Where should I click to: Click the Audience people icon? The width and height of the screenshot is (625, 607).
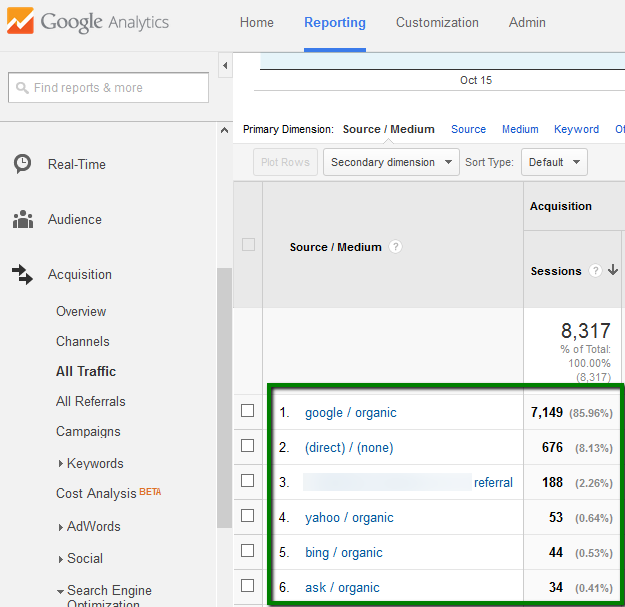tap(23, 219)
